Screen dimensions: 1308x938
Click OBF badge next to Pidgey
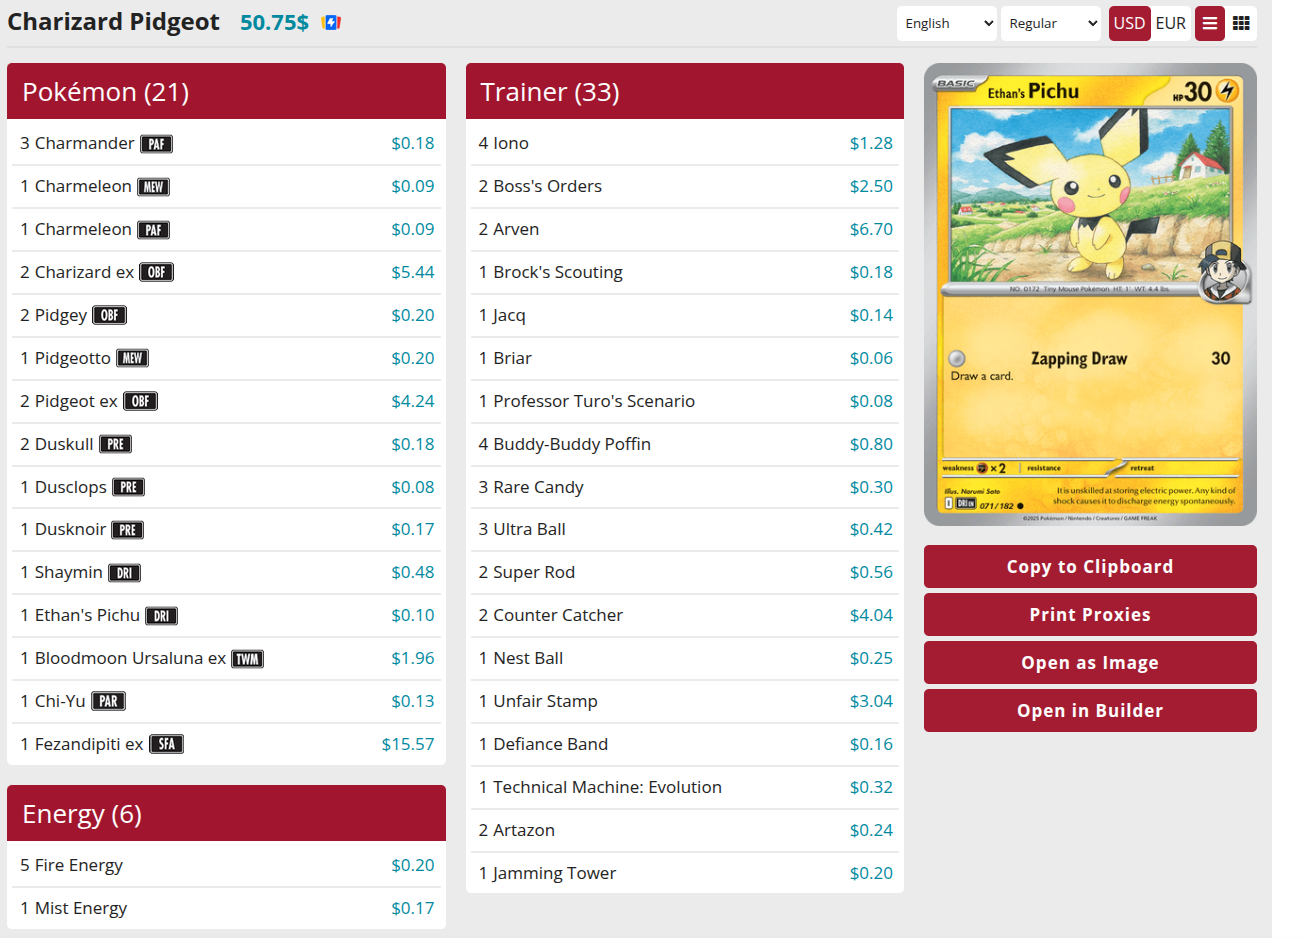[110, 315]
